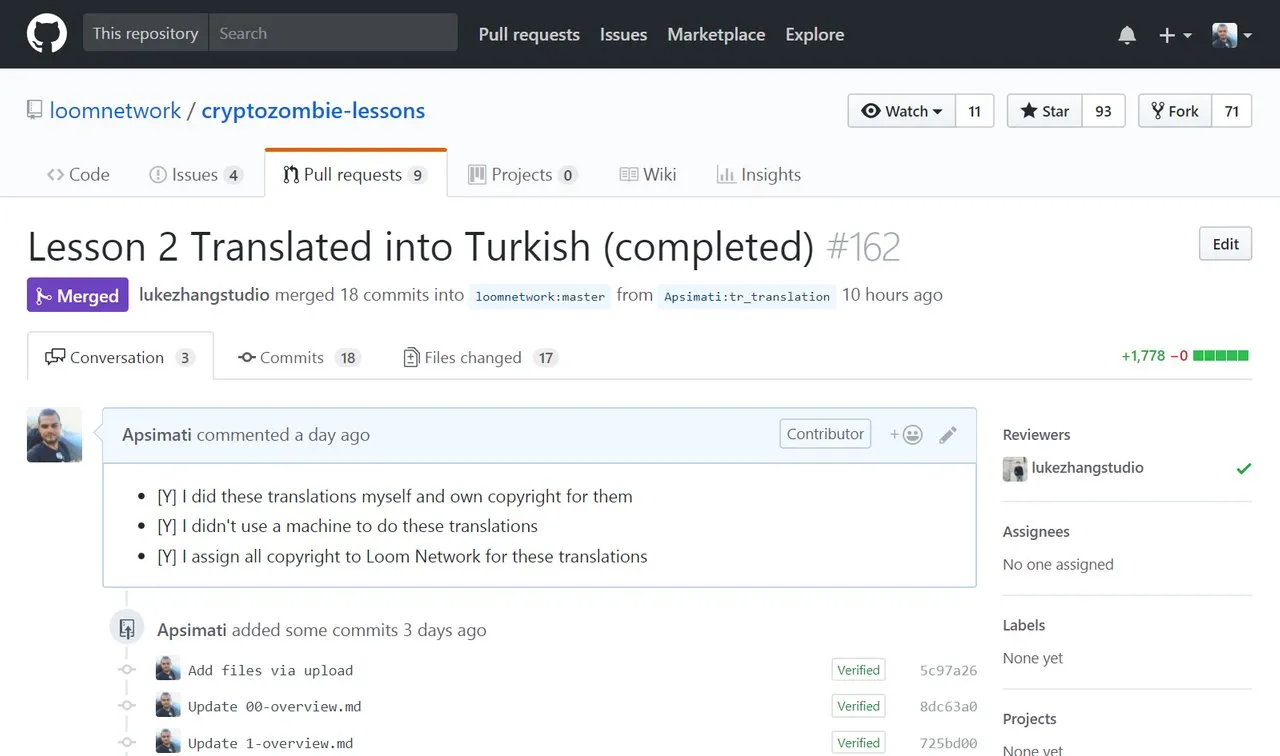This screenshot has height=756, width=1280.
Task: Star the repository
Action: (x=1044, y=111)
